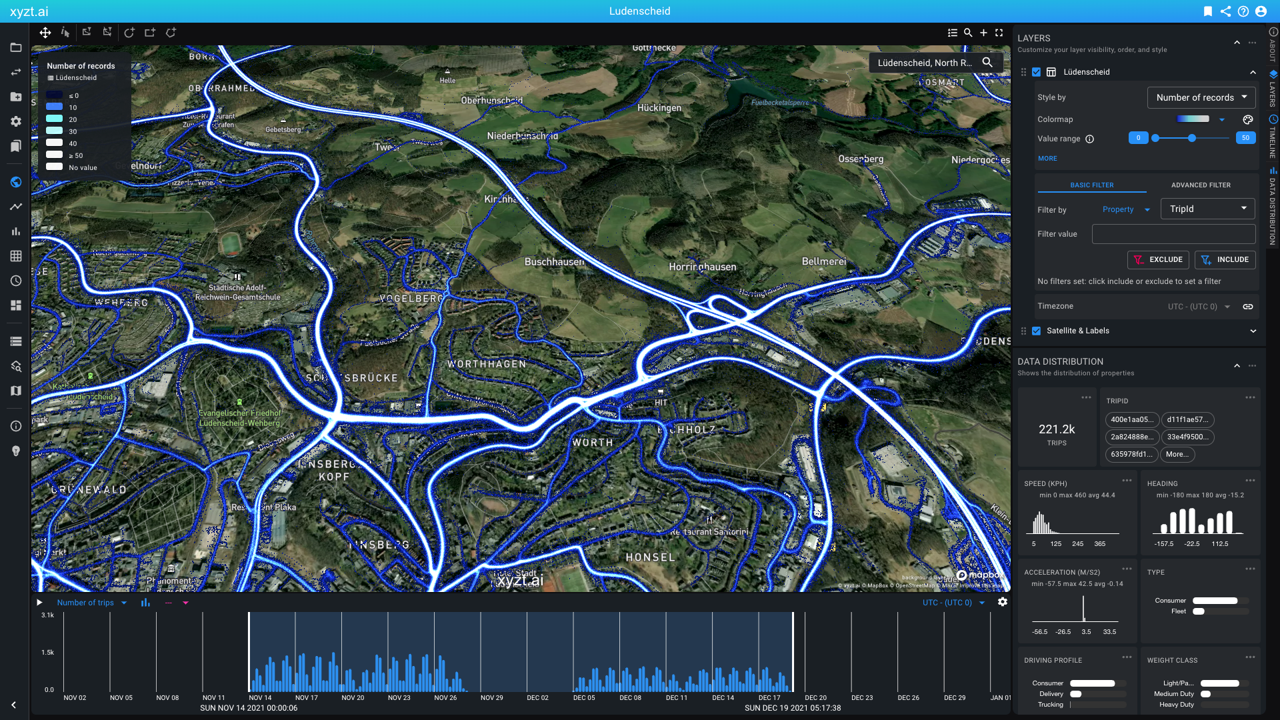
Task: Click the xyzt.ai logo
Action: [27, 11]
